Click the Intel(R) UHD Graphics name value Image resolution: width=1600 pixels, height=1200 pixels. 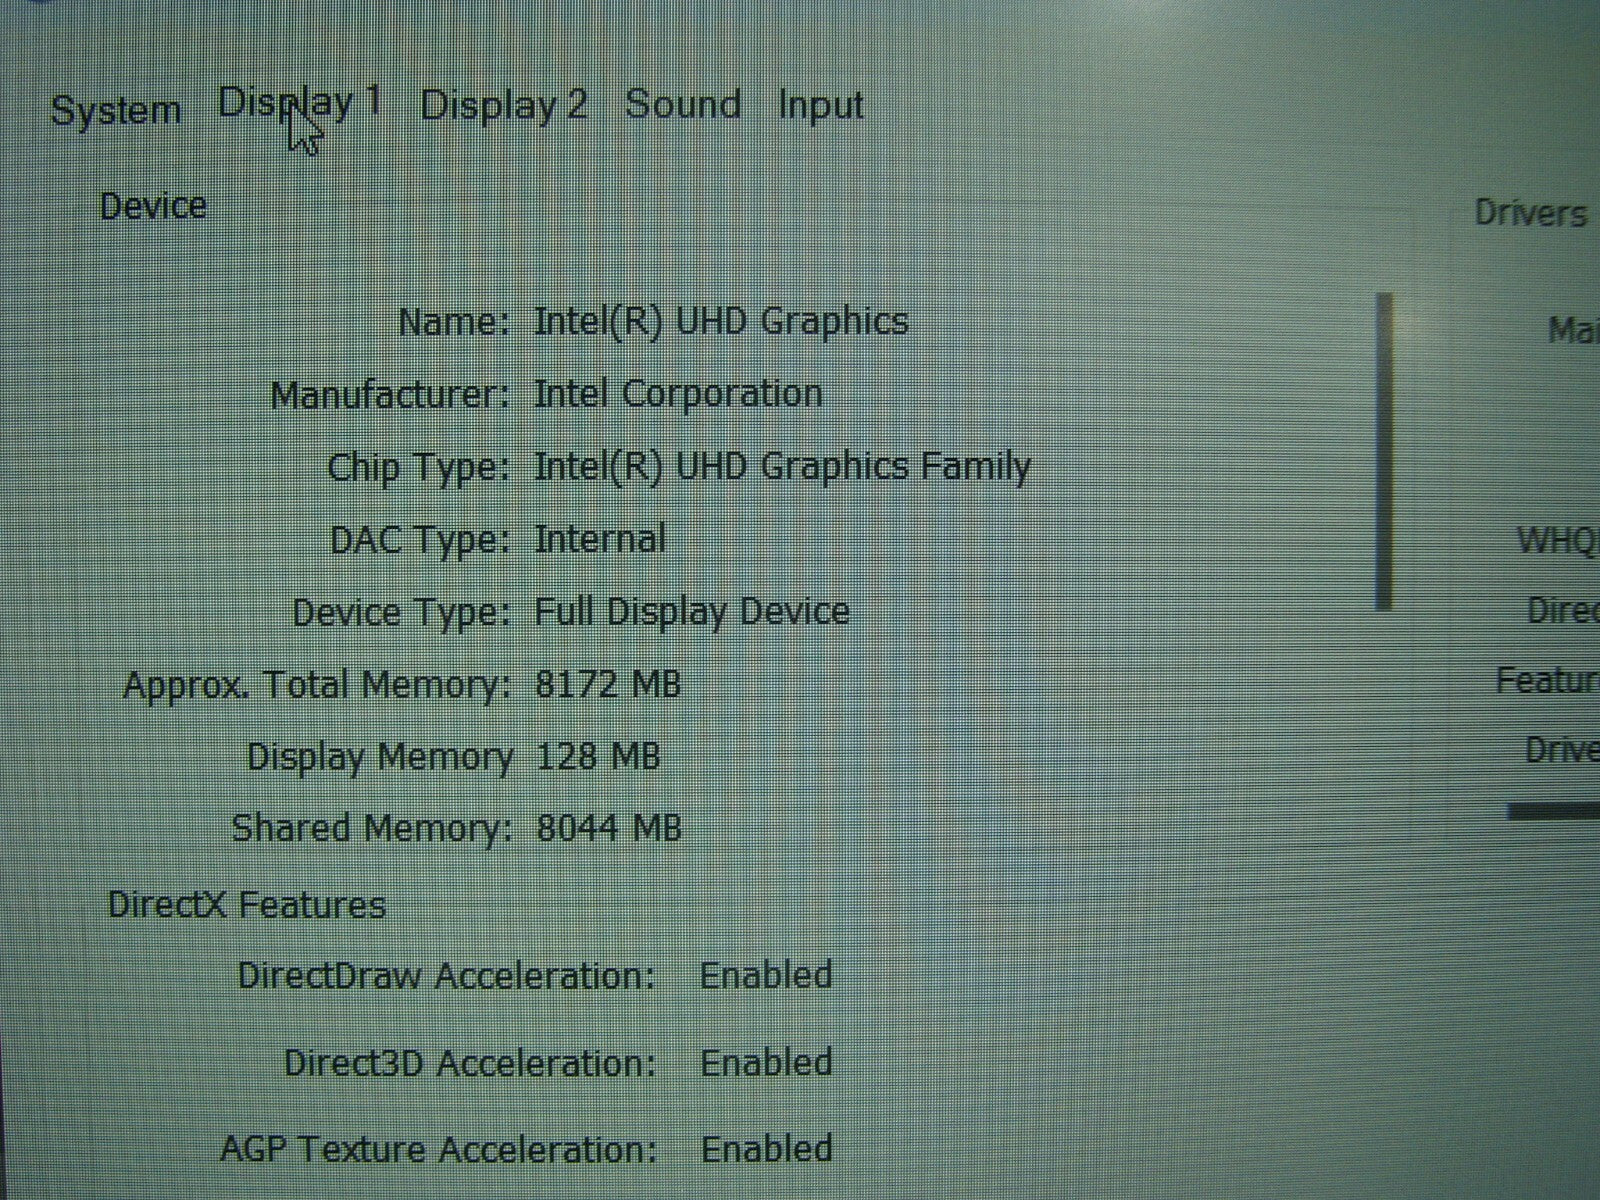pos(721,321)
